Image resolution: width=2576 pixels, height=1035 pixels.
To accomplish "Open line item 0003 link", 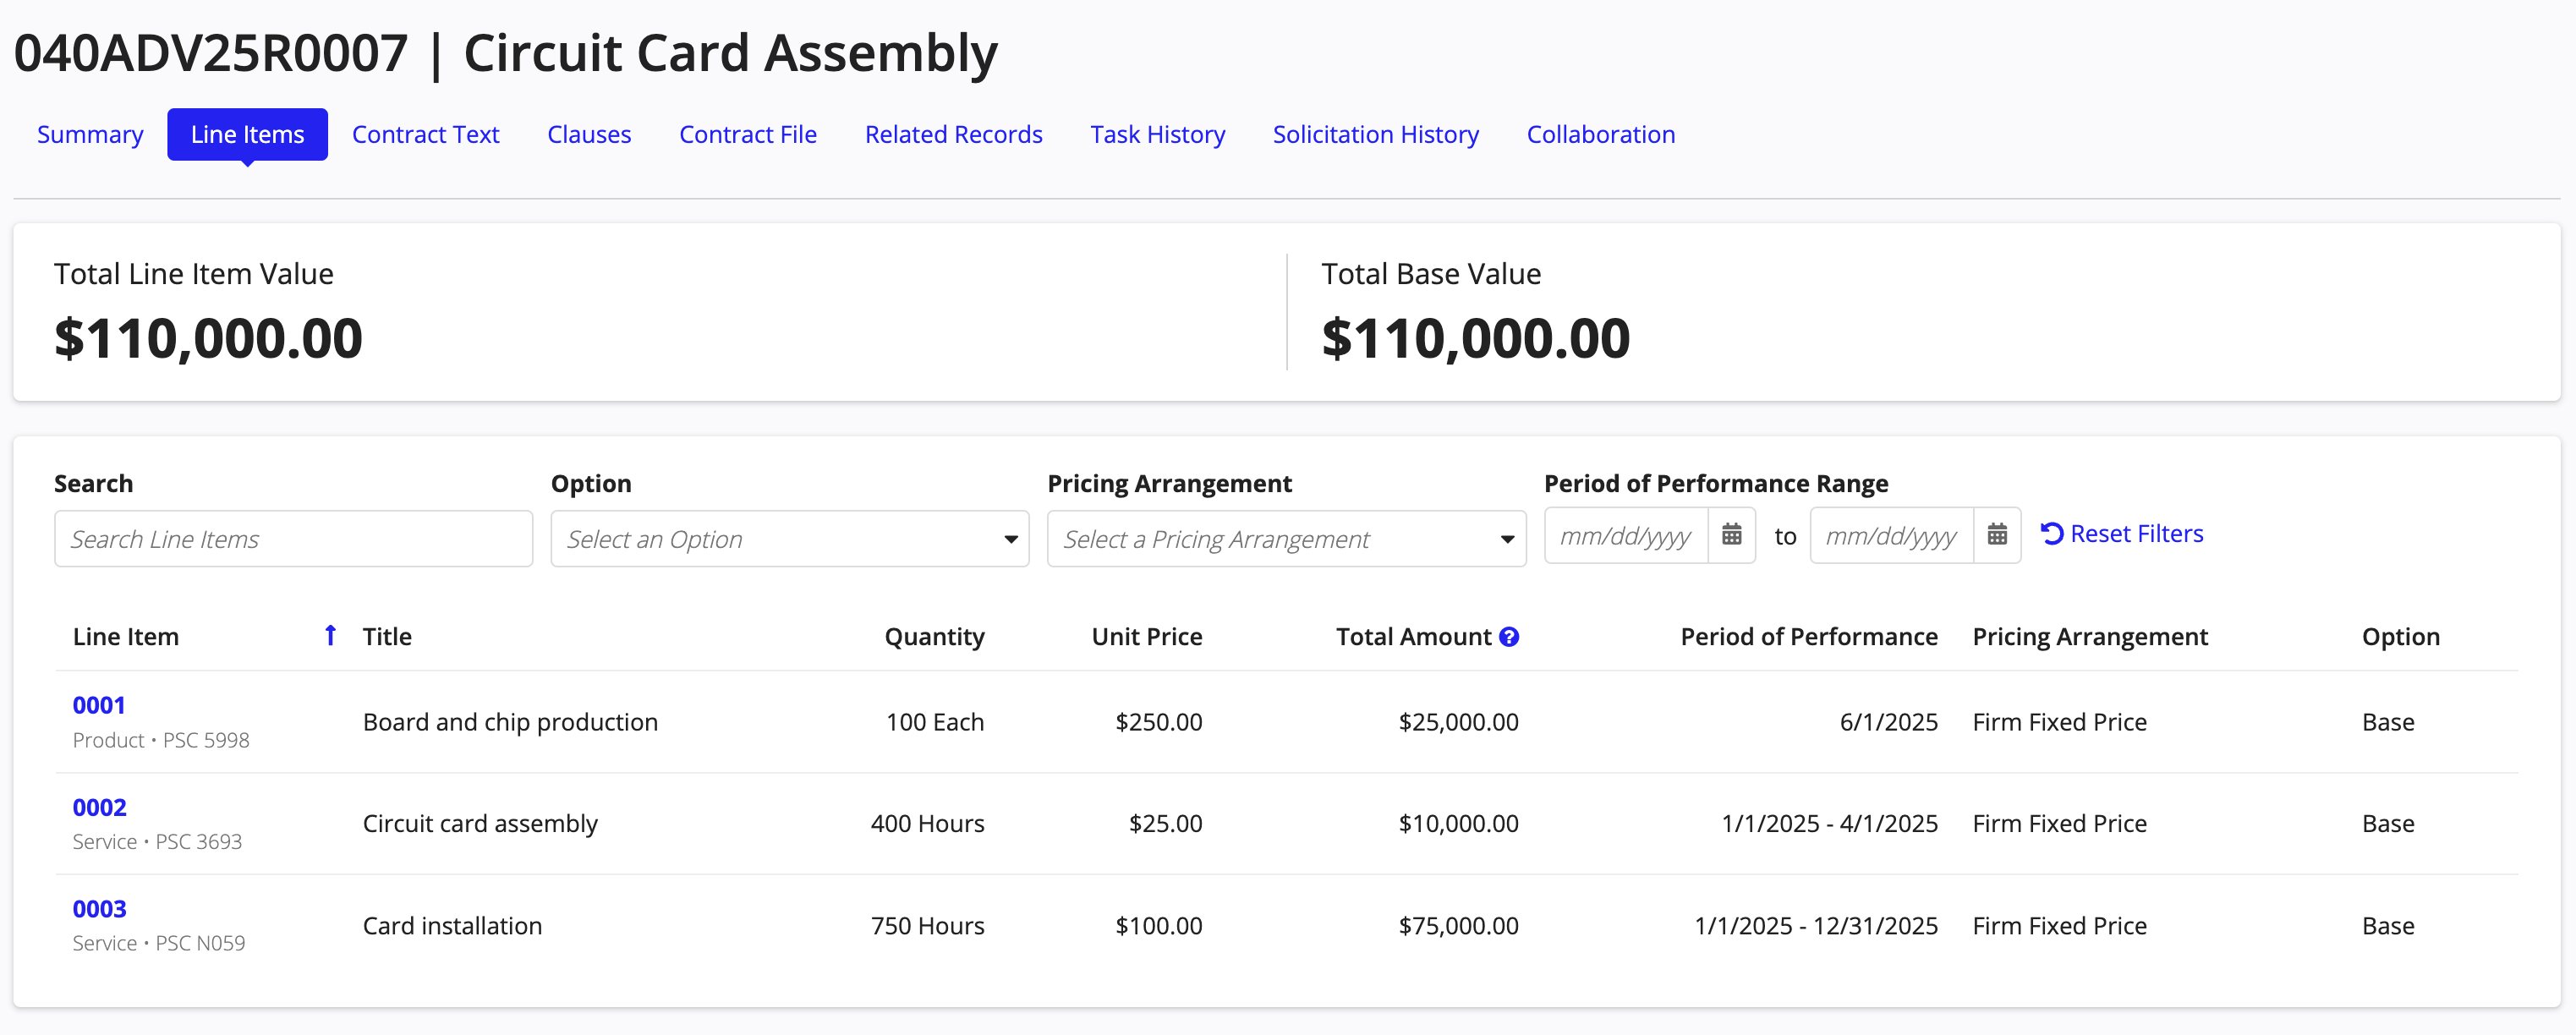I will [99, 909].
